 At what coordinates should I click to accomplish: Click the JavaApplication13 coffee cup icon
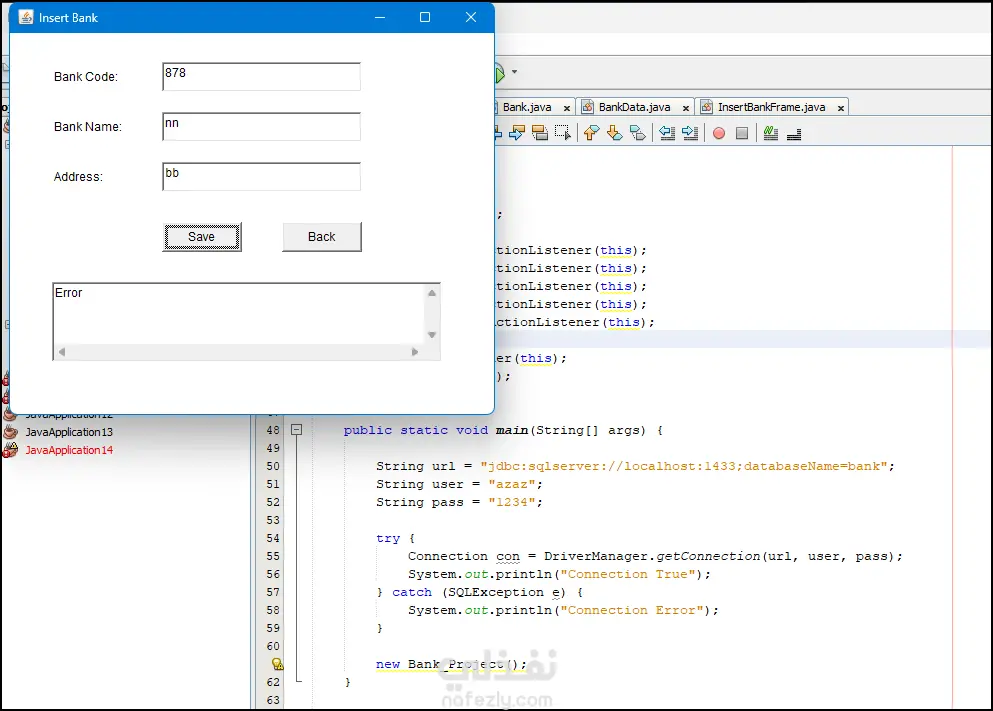10,432
